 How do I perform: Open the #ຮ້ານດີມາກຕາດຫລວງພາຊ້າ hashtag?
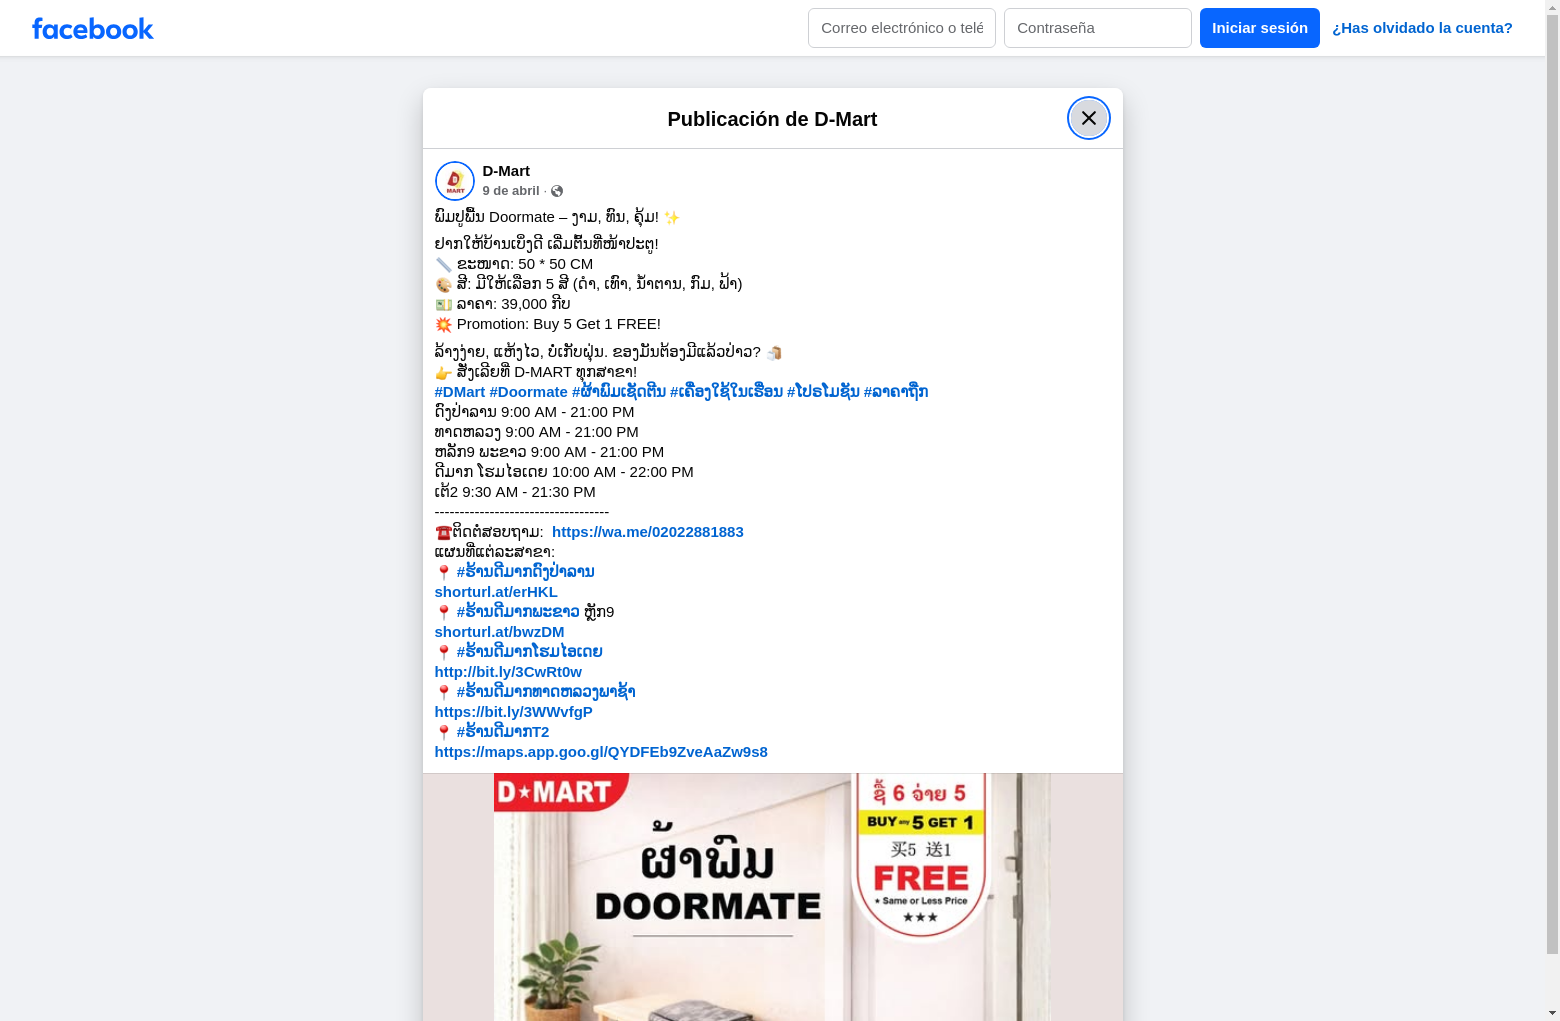coord(546,692)
